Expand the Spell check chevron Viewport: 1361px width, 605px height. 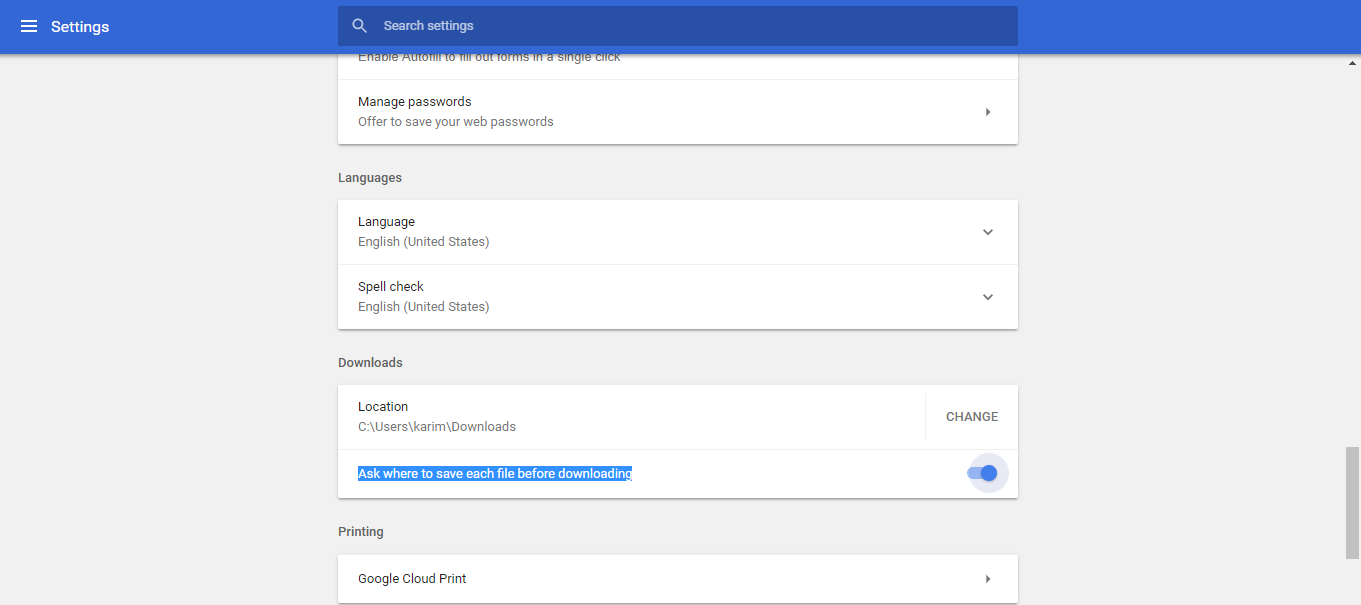coord(988,297)
